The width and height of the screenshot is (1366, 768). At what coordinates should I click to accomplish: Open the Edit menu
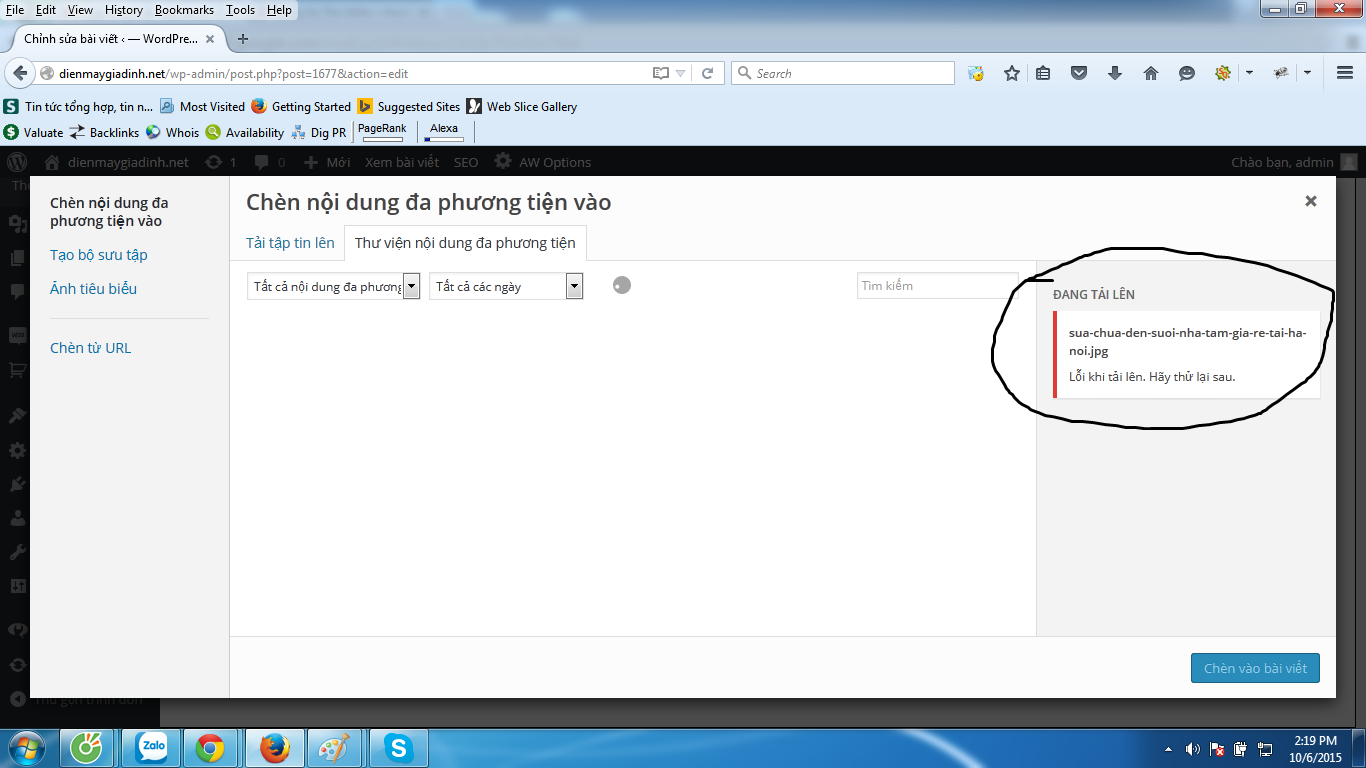(46, 9)
